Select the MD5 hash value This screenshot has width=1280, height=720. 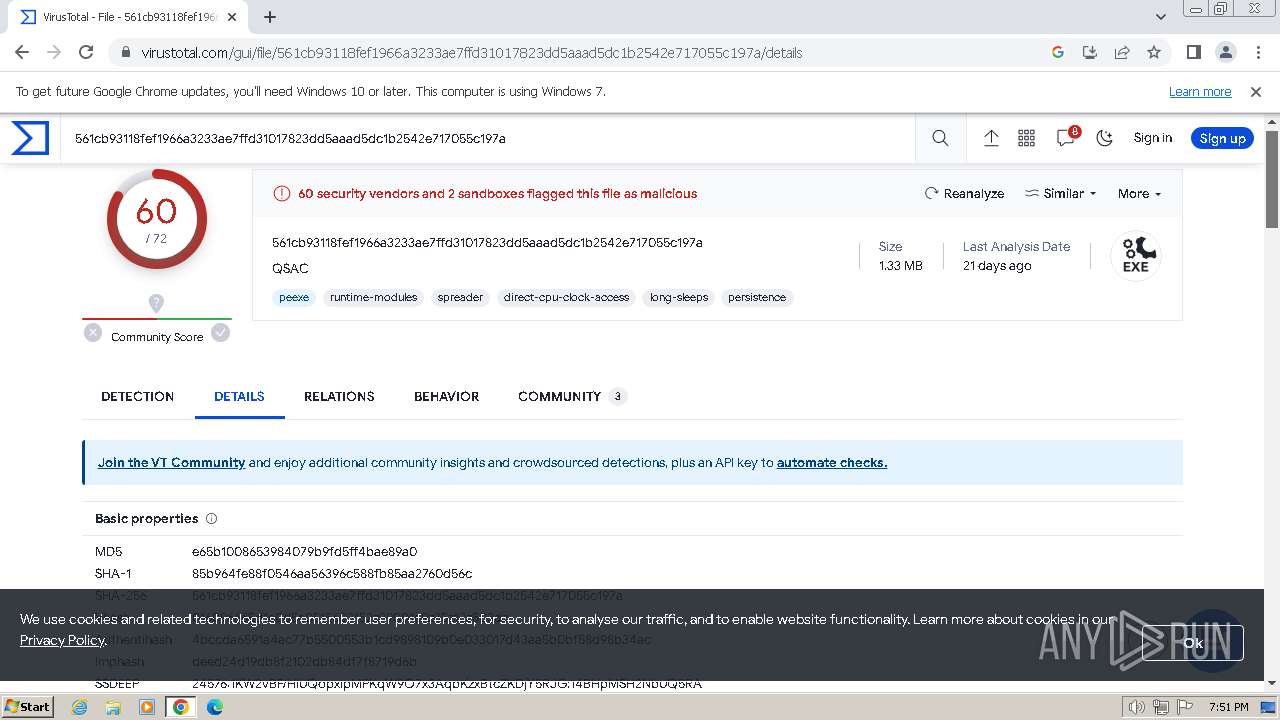[304, 552]
